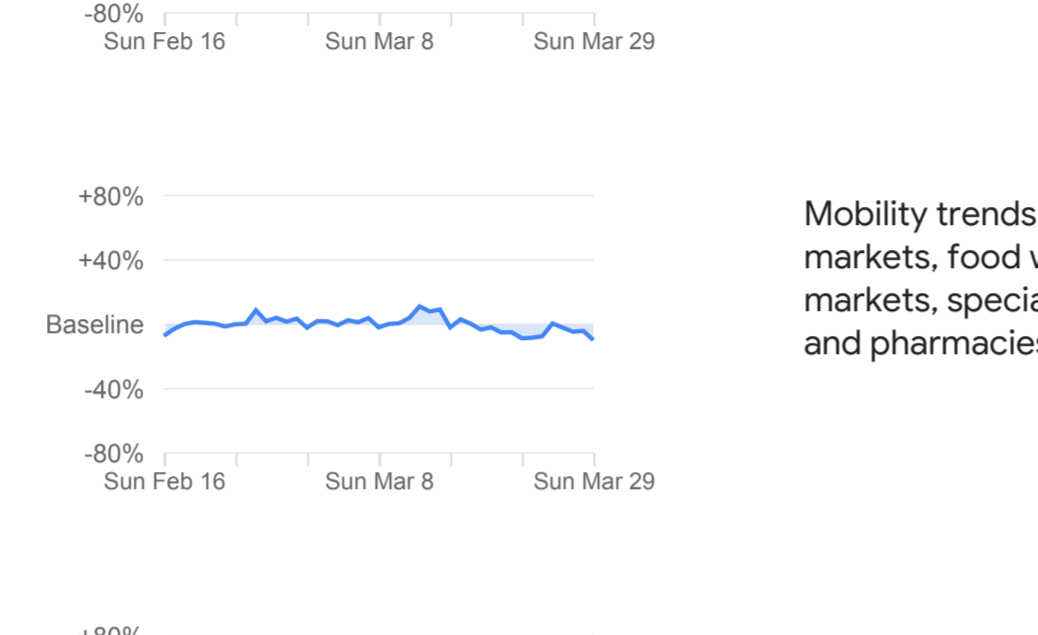
Task: Click the middle chart's "-80%" axis label
Action: pos(113,454)
